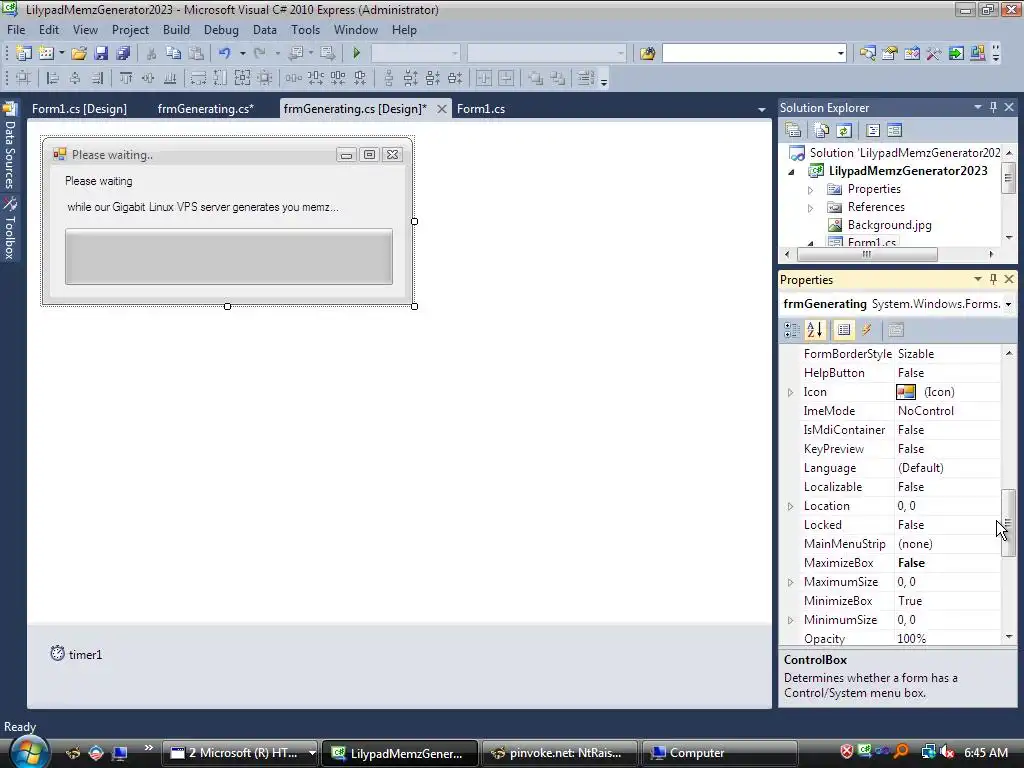Click the Copy toolbar icon
Screen dimensions: 1024x768
point(173,53)
